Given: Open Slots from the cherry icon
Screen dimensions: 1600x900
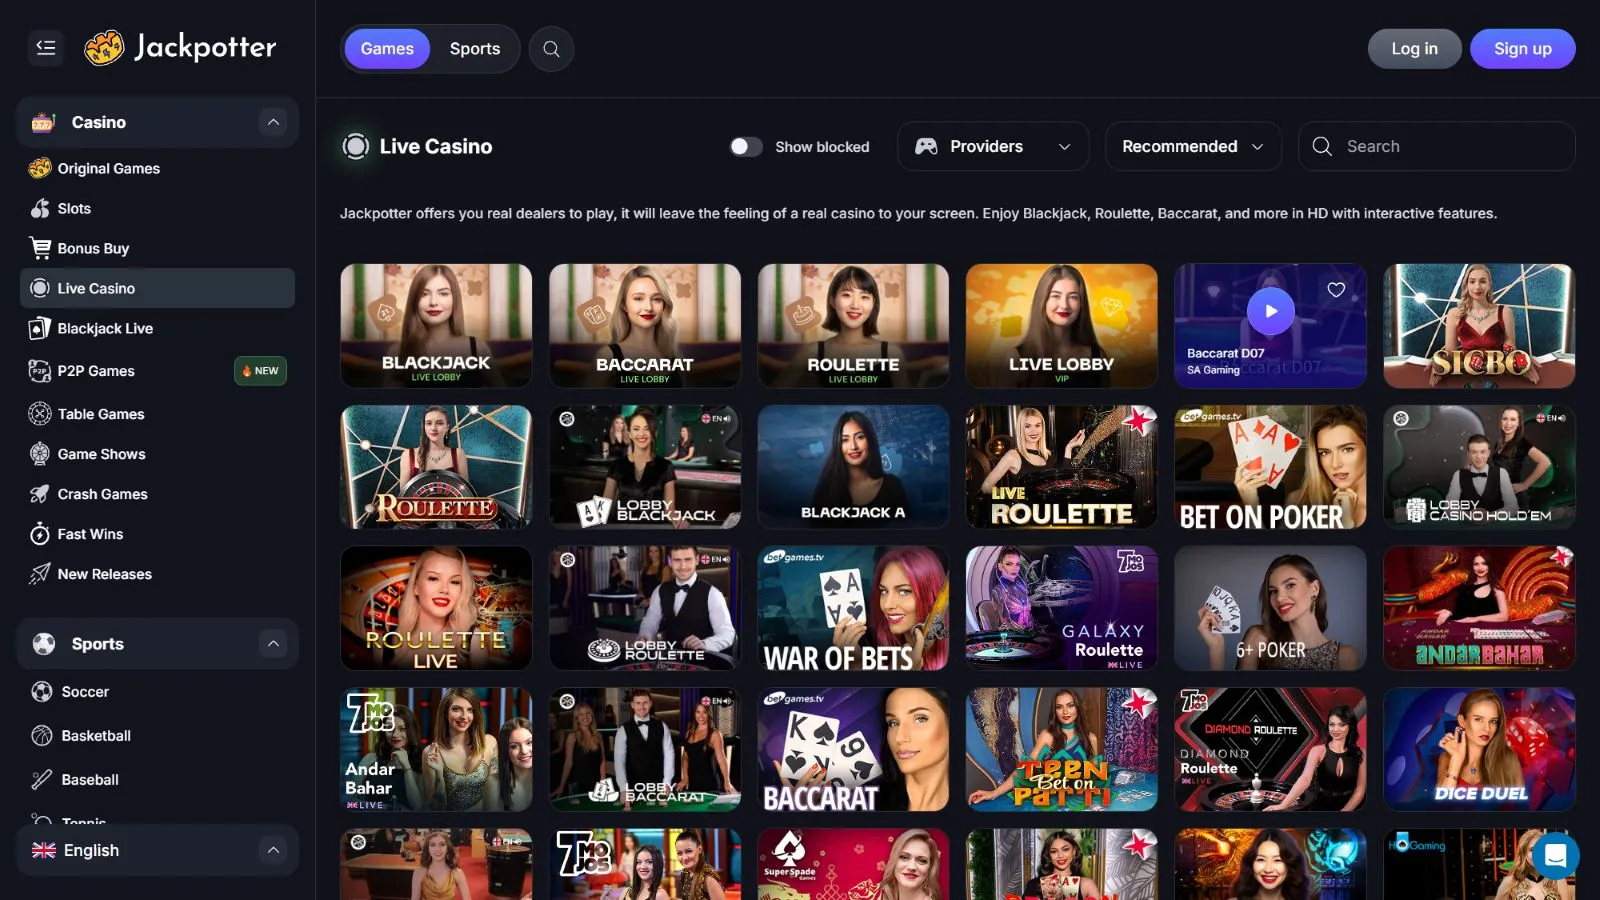Looking at the screenshot, I should tap(40, 209).
